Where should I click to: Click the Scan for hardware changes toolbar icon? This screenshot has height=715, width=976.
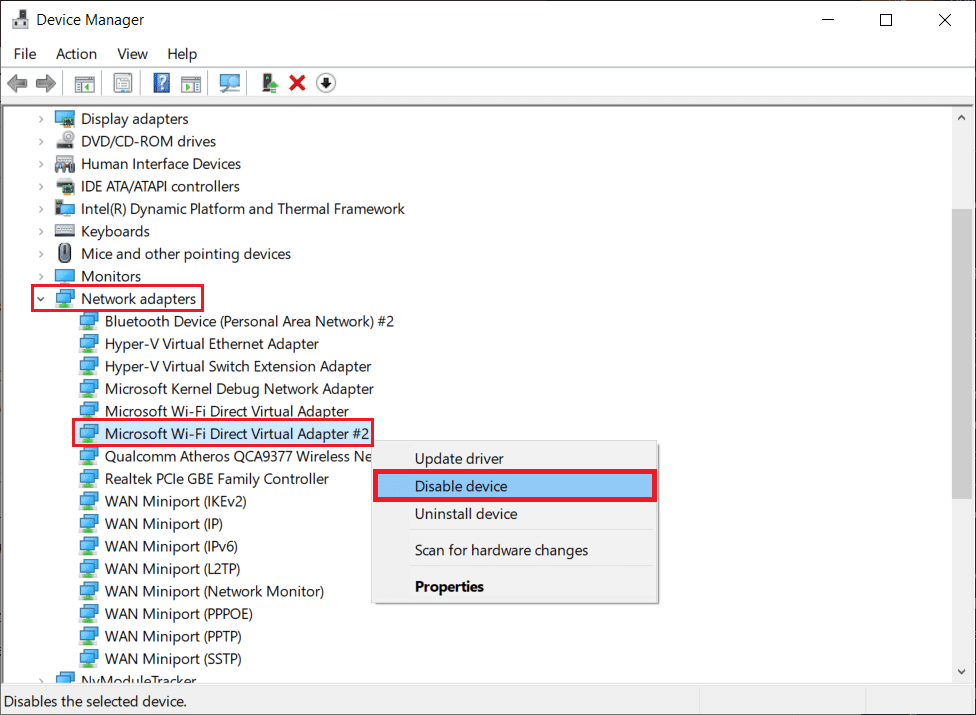pyautogui.click(x=229, y=82)
